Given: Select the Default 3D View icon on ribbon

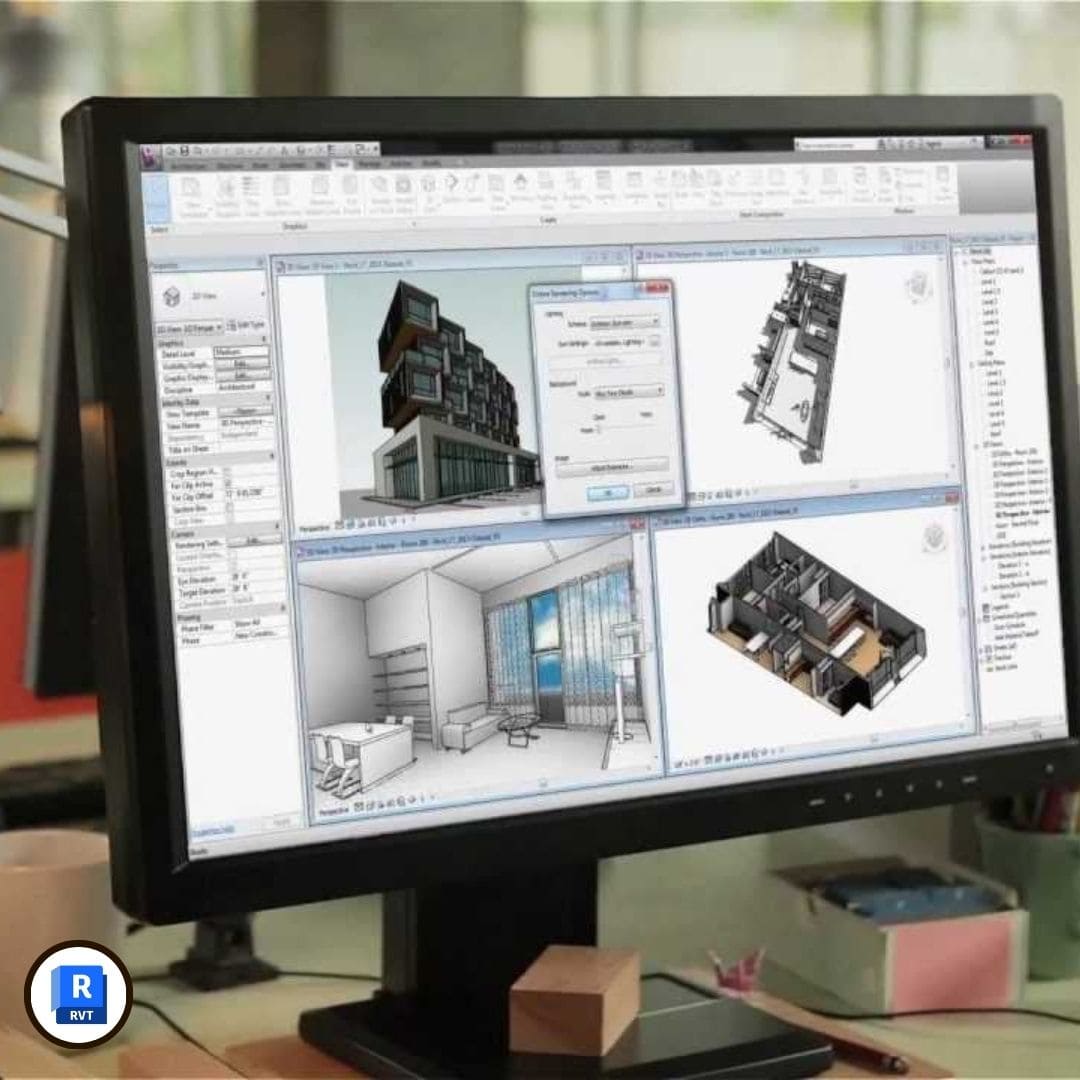Looking at the screenshot, I should 427,185.
